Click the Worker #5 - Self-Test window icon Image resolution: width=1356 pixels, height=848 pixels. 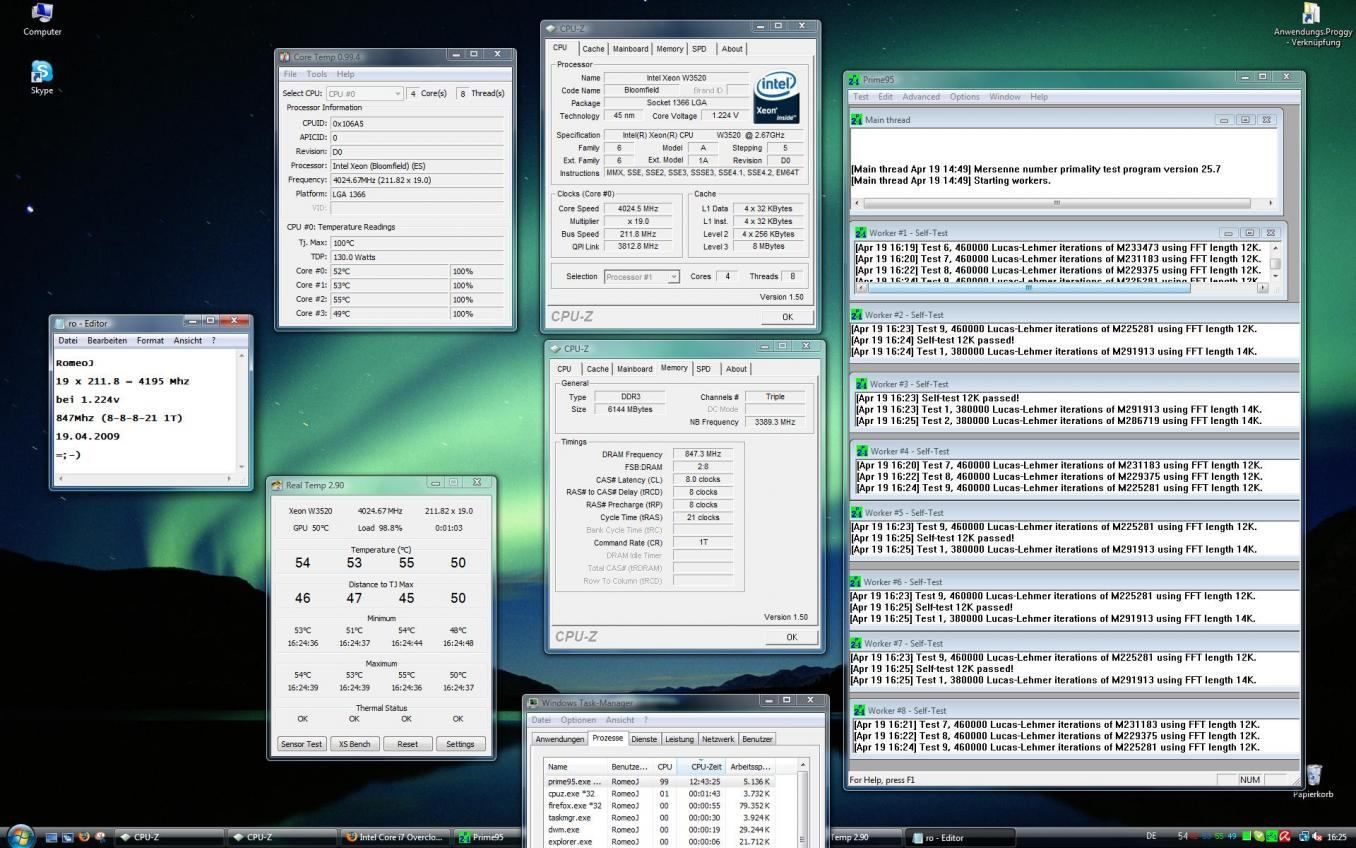857,512
